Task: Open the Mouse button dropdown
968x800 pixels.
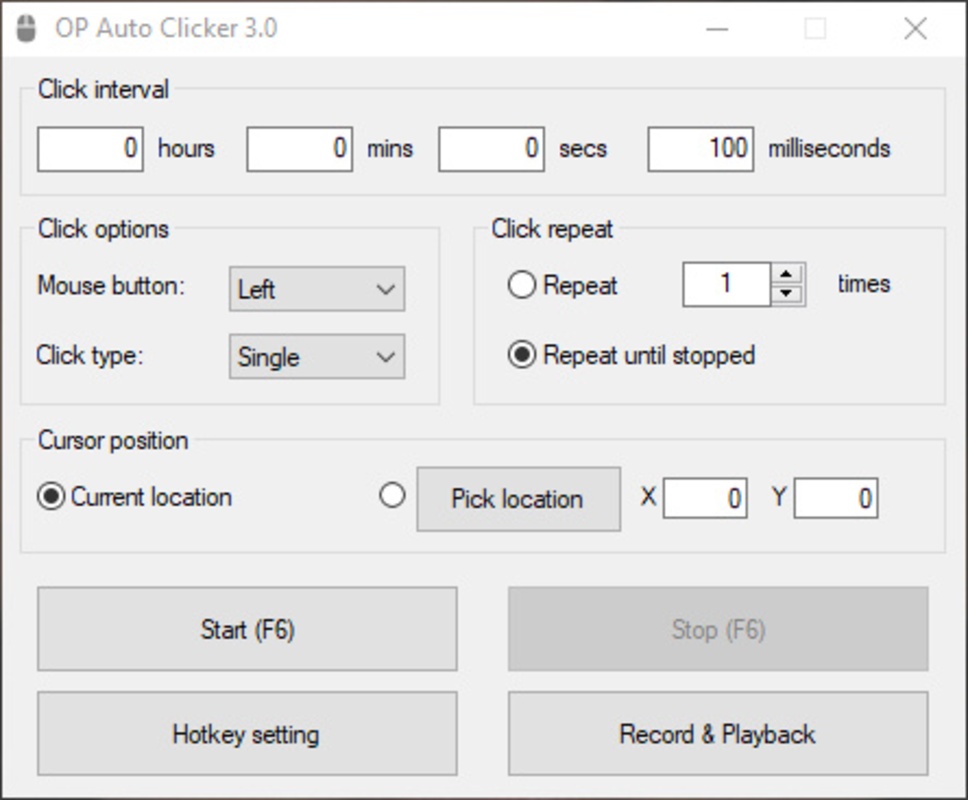Action: (316, 289)
